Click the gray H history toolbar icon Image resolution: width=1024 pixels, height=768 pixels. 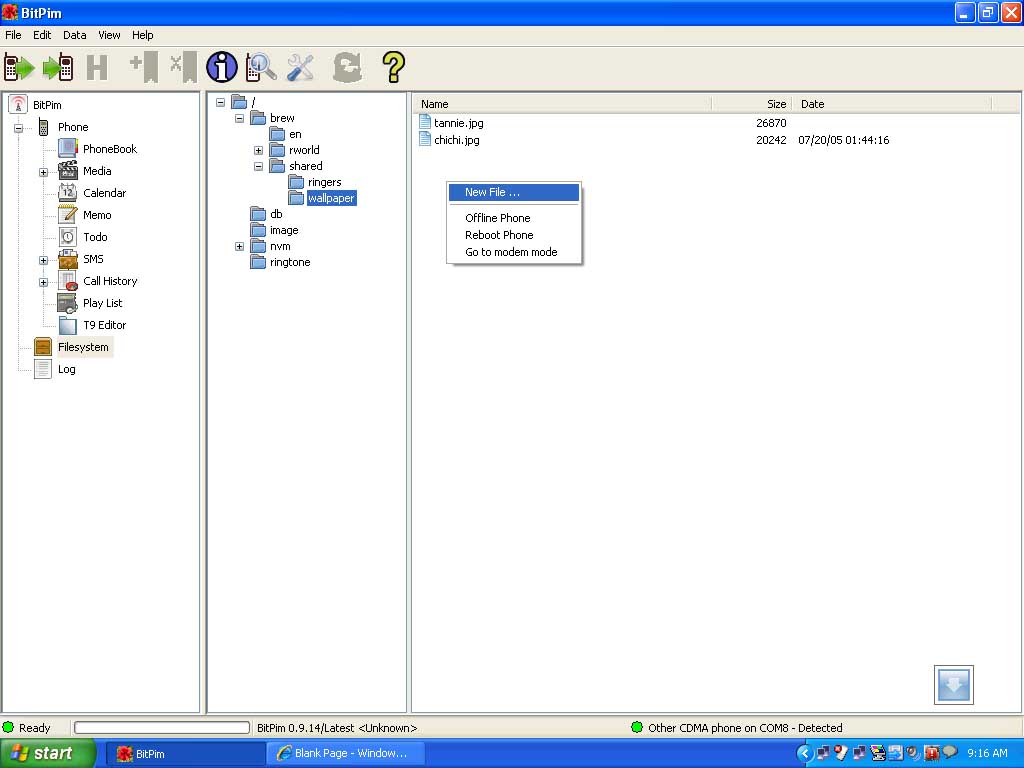pos(97,68)
